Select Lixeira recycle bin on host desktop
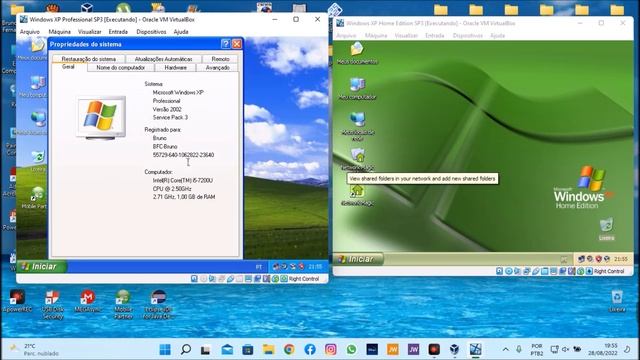This screenshot has width=640, height=360. coord(617,301)
